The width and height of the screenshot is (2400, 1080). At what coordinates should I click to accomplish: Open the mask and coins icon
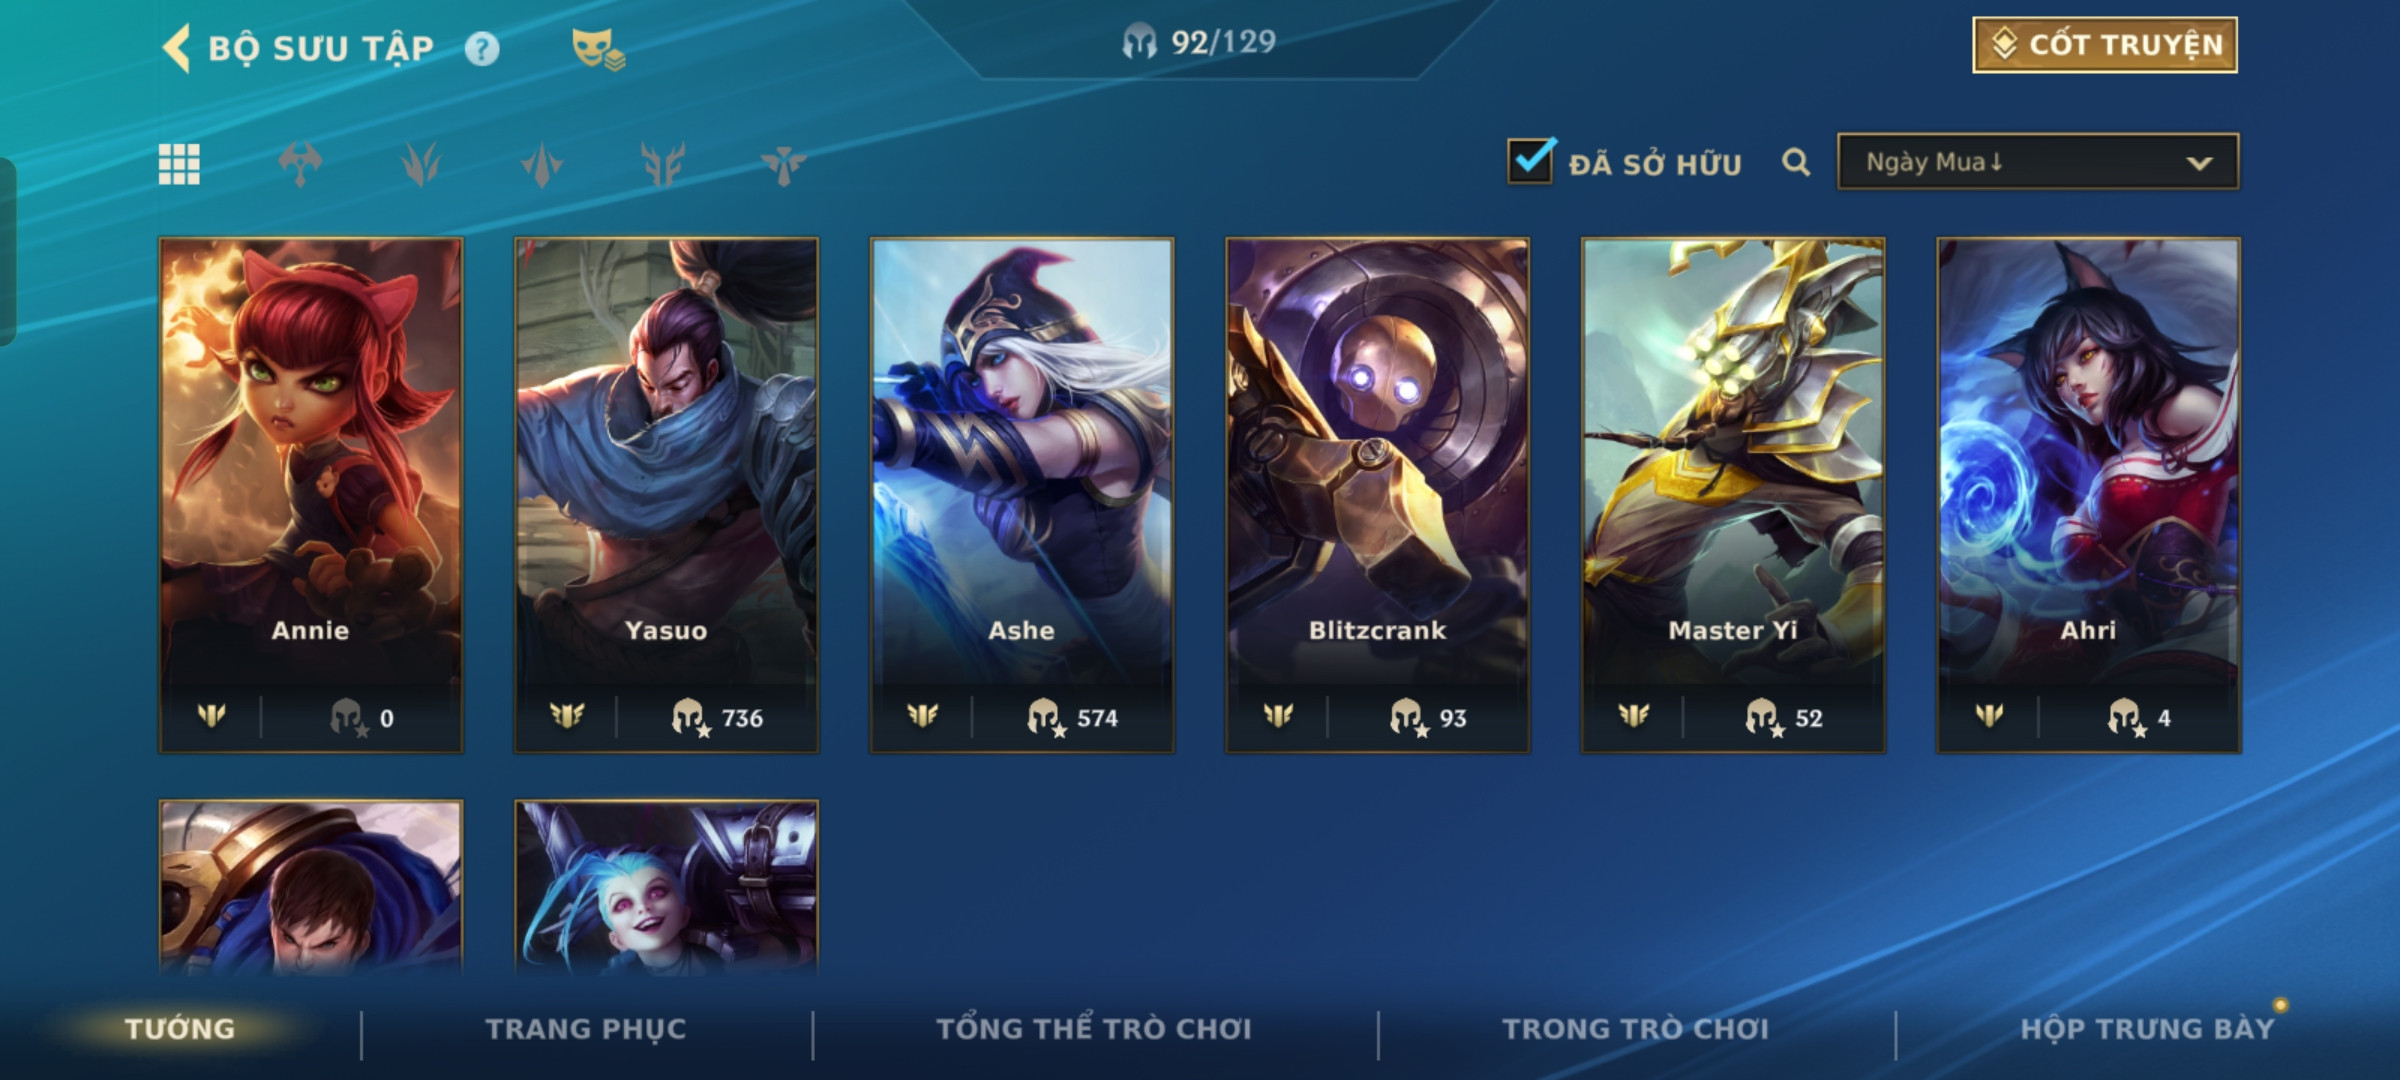click(x=598, y=49)
